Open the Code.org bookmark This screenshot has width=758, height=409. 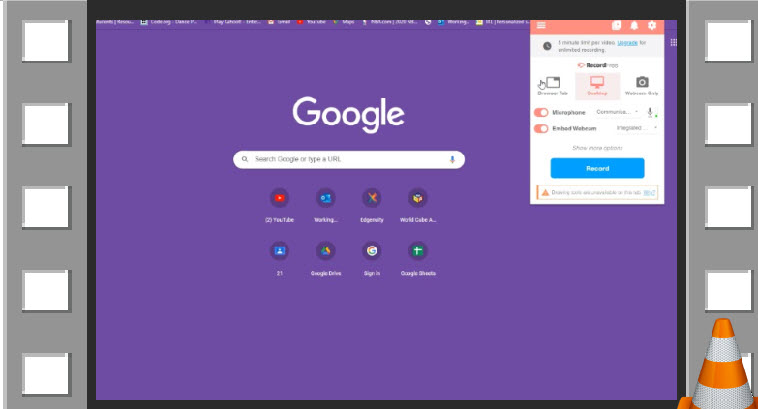pos(169,22)
